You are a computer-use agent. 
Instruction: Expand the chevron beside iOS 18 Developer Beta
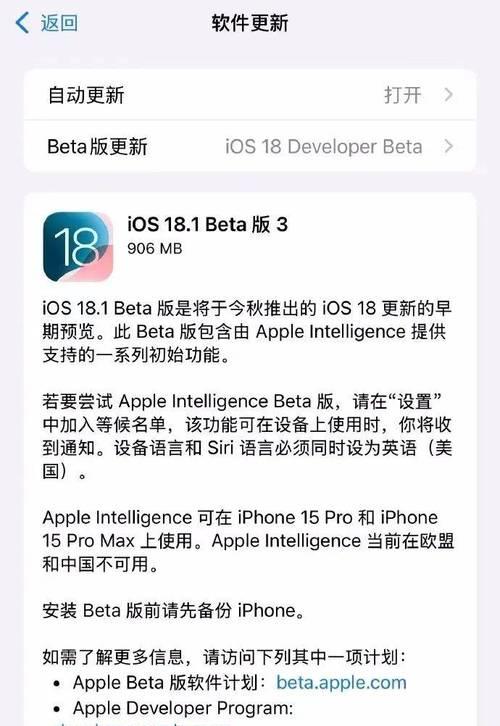coord(448,146)
